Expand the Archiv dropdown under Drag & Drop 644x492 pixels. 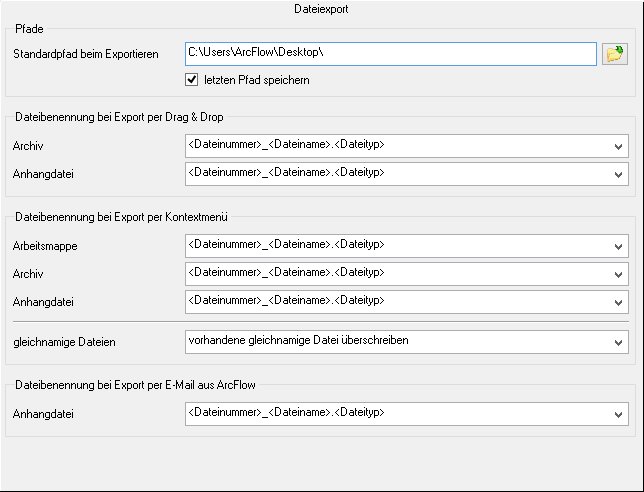point(407,146)
